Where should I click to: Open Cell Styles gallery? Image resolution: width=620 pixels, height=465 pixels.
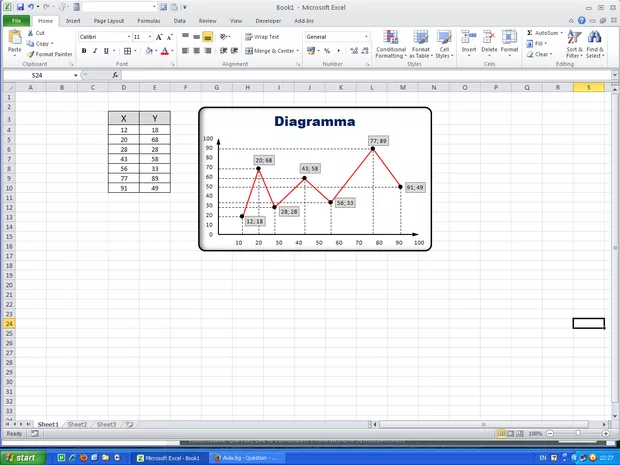tap(444, 45)
